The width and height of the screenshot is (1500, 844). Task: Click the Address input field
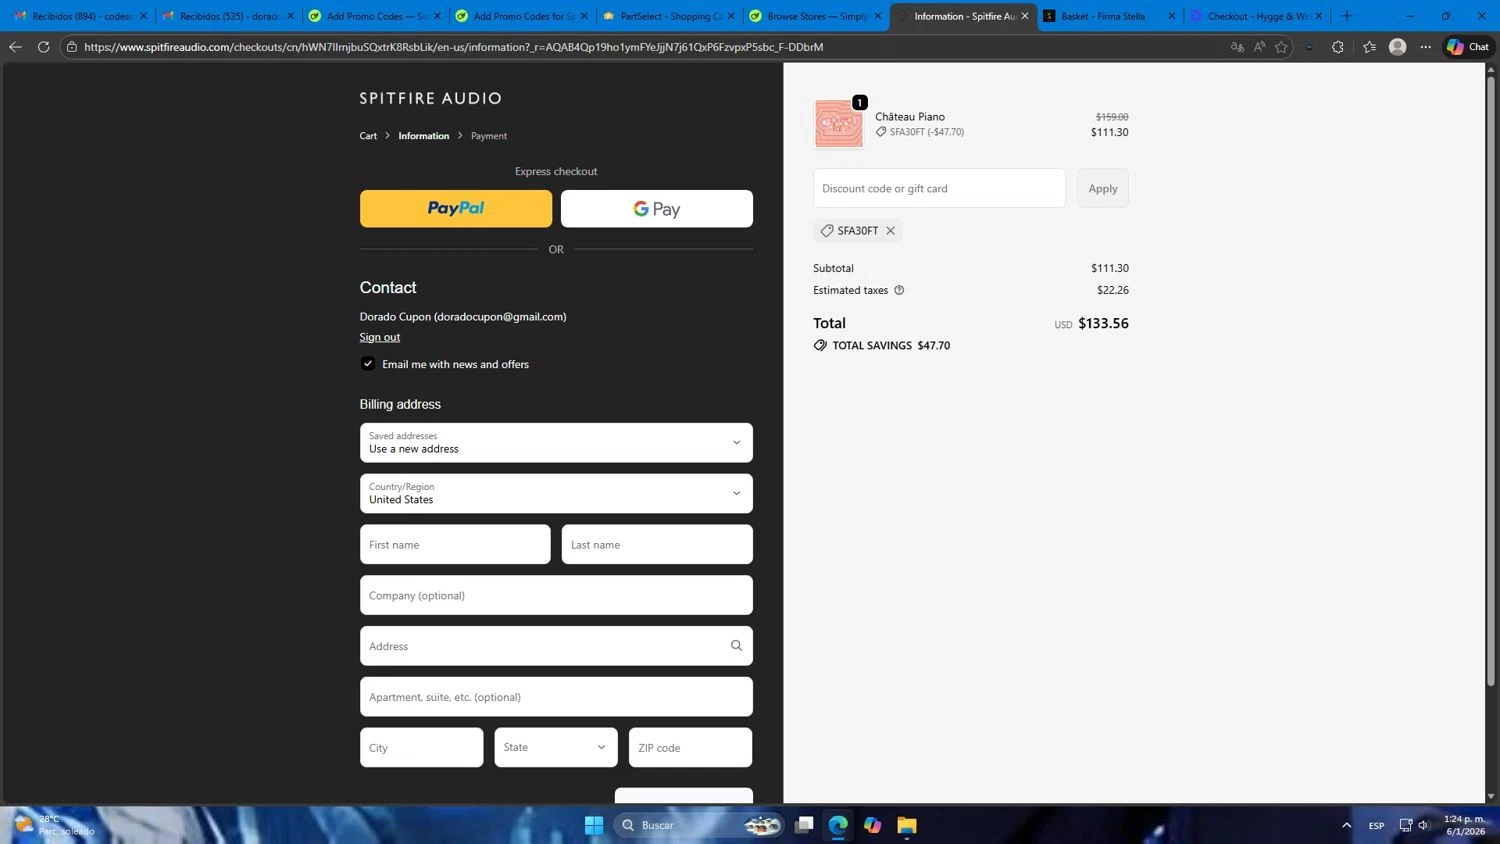[556, 646]
